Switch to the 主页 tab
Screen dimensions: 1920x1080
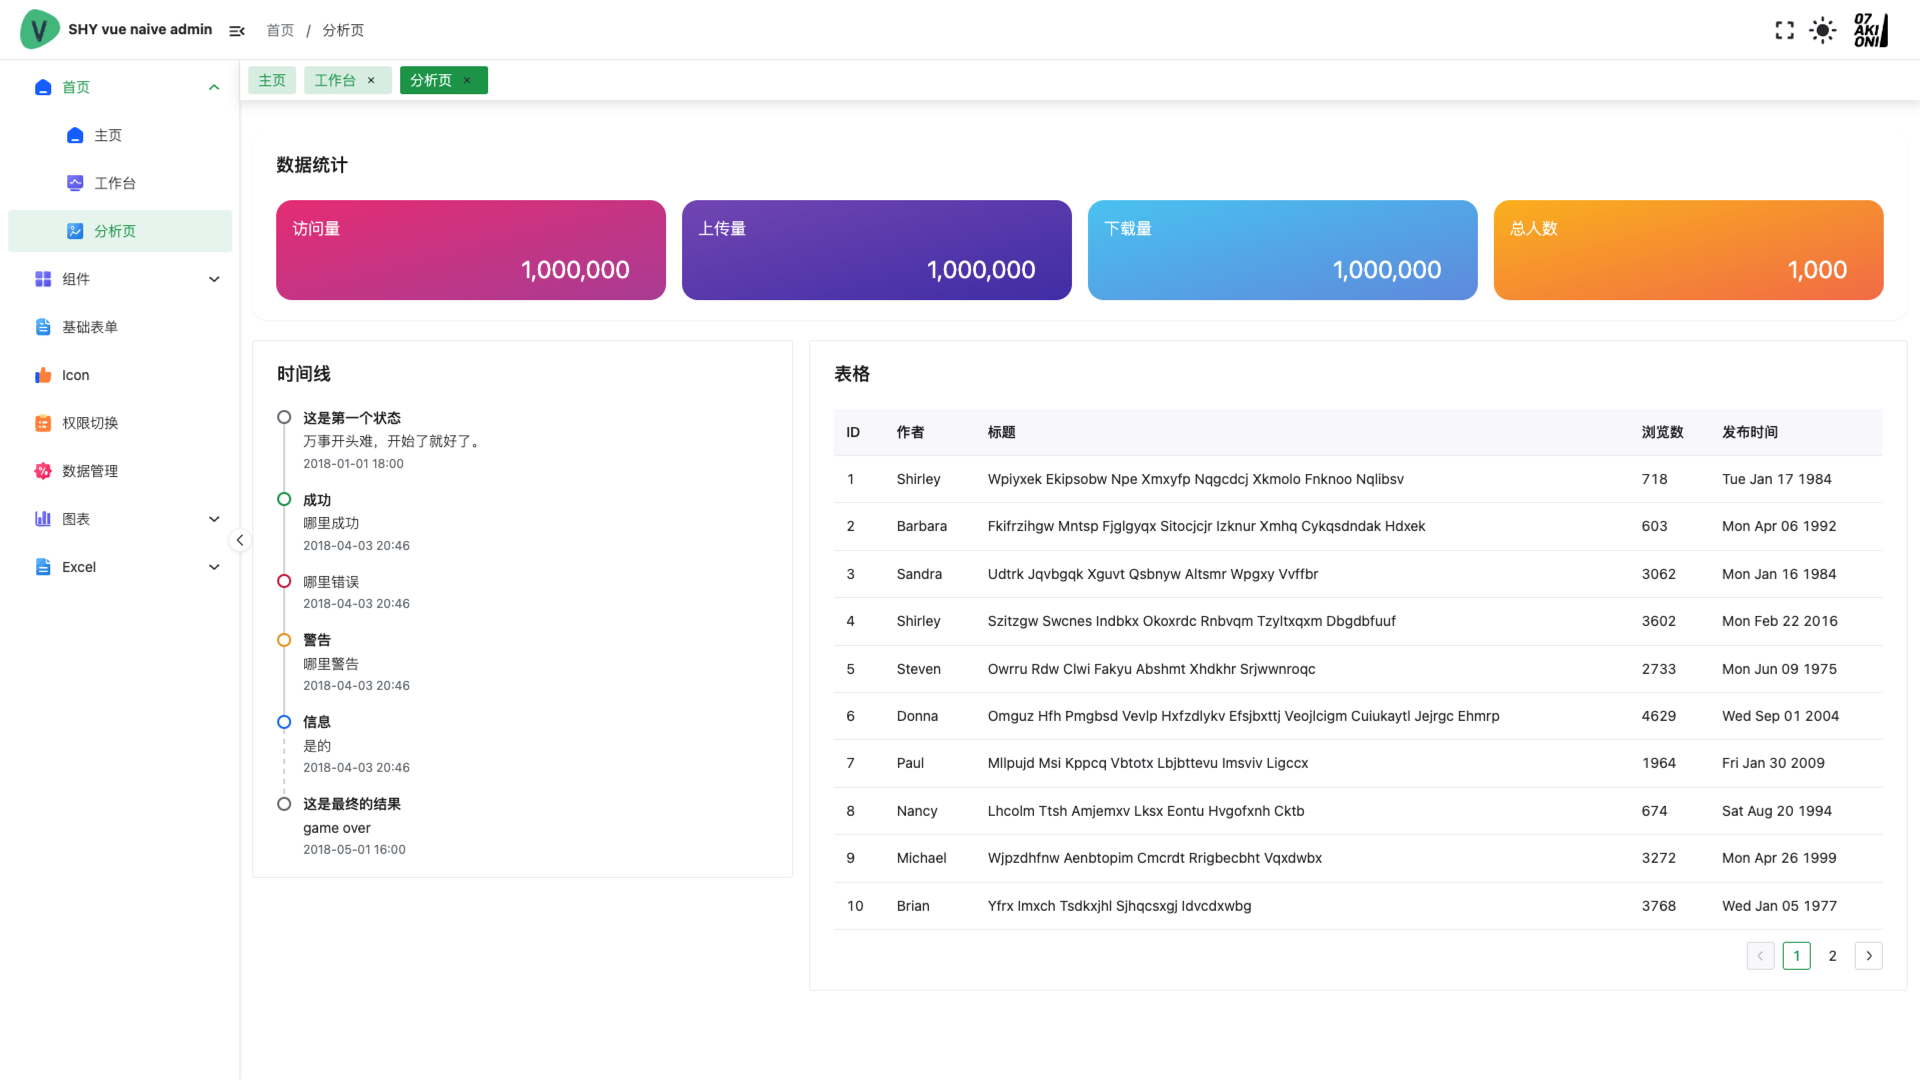(x=272, y=80)
